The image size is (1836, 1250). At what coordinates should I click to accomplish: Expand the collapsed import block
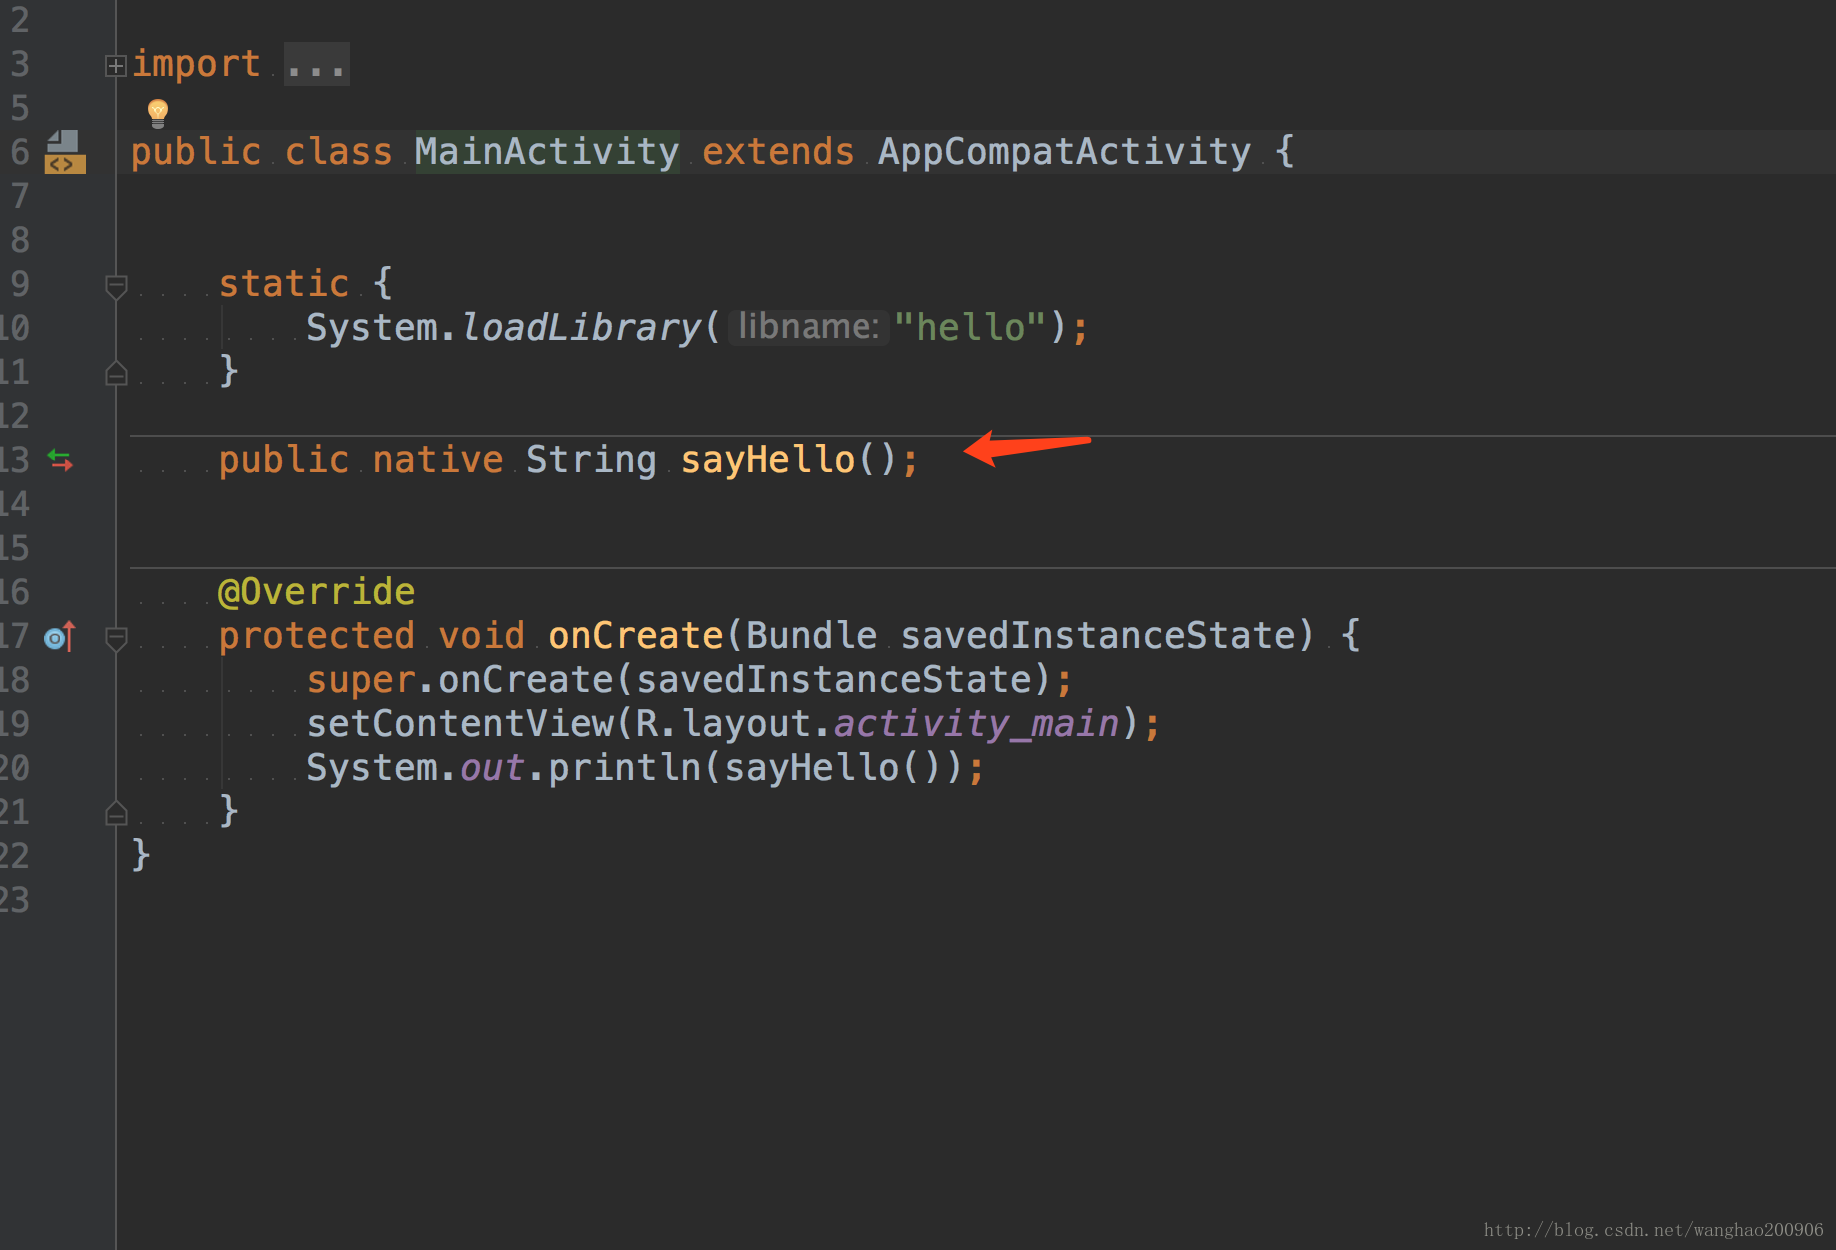(x=116, y=66)
